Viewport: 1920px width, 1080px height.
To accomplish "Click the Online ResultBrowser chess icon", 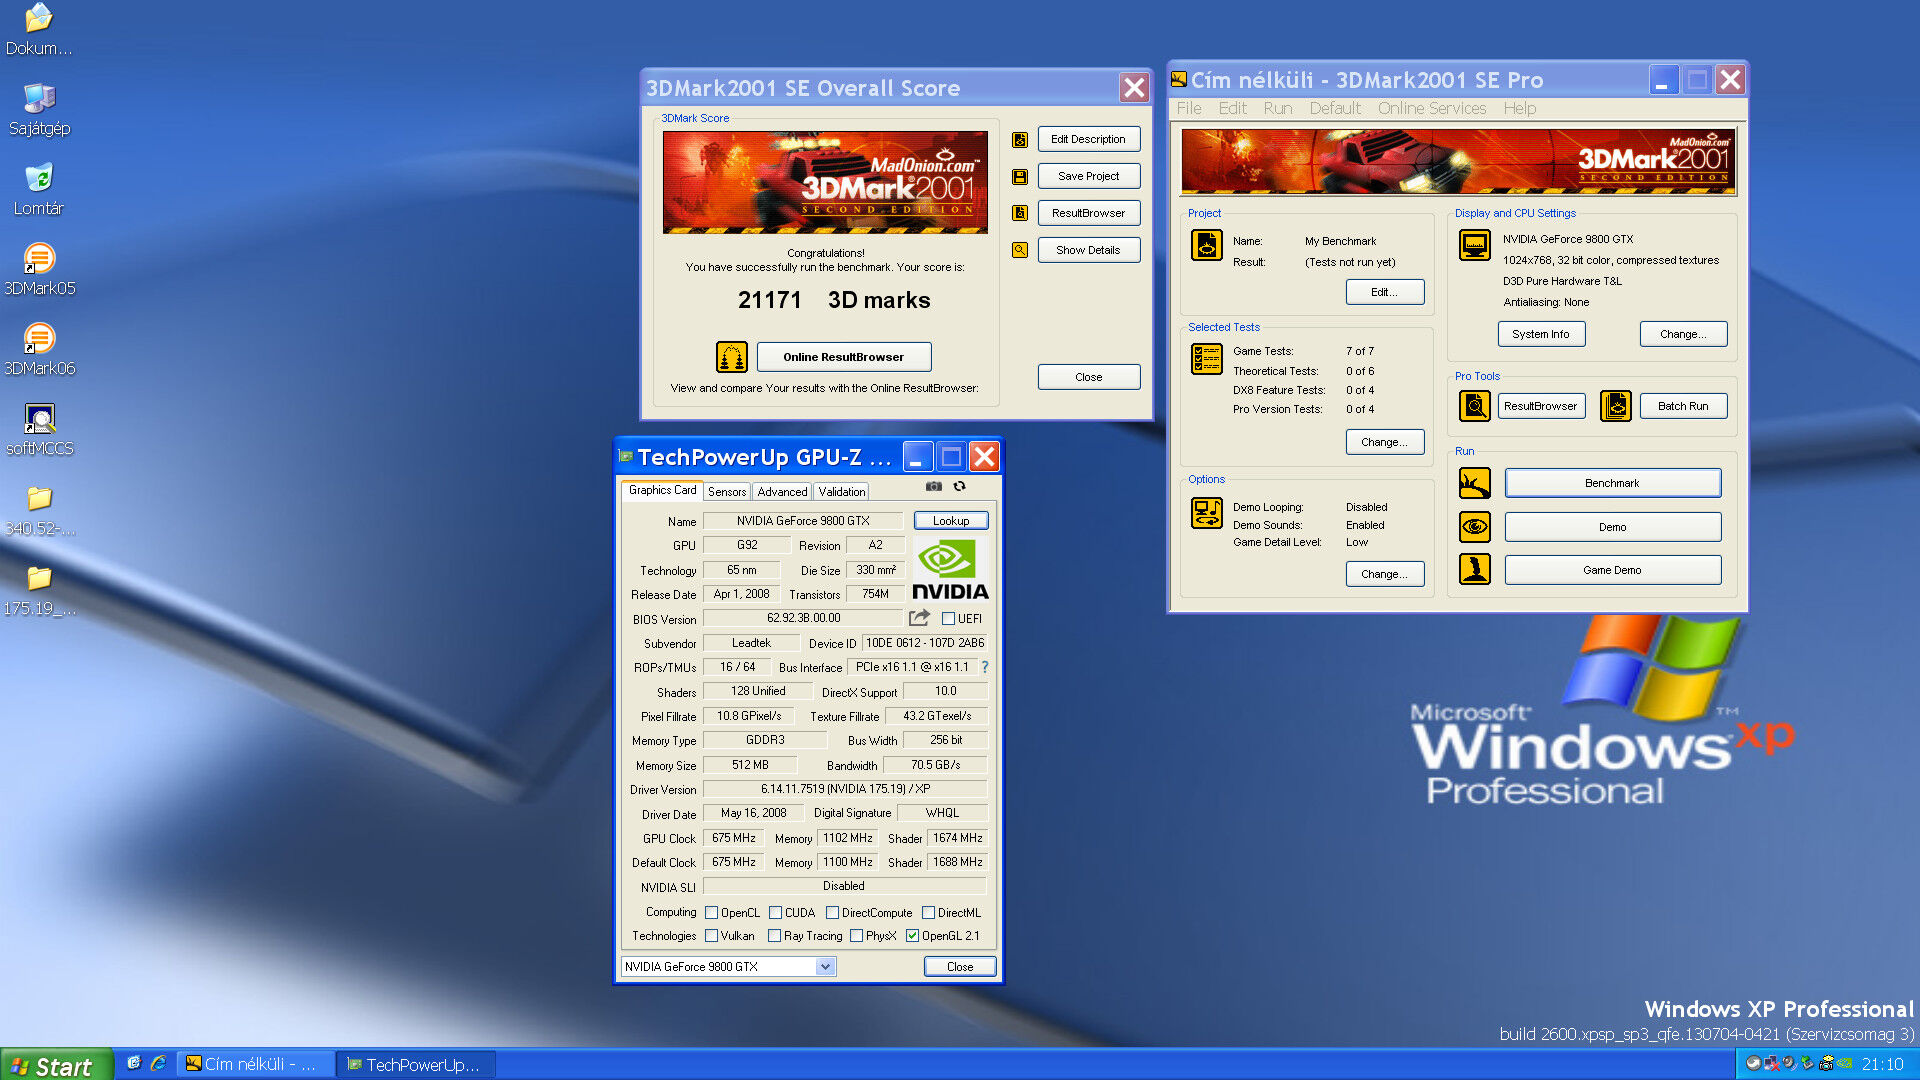I will coord(732,357).
